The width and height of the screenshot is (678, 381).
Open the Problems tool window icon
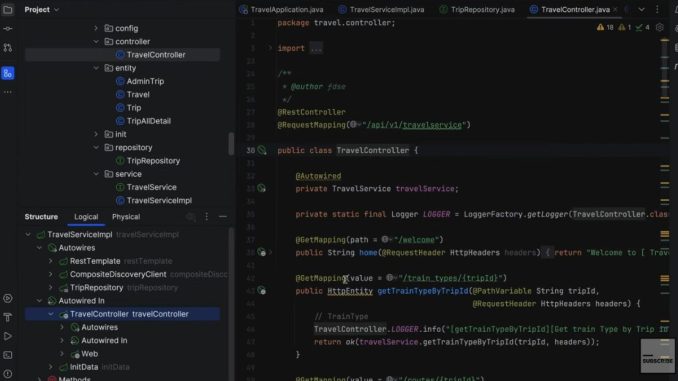[8, 374]
